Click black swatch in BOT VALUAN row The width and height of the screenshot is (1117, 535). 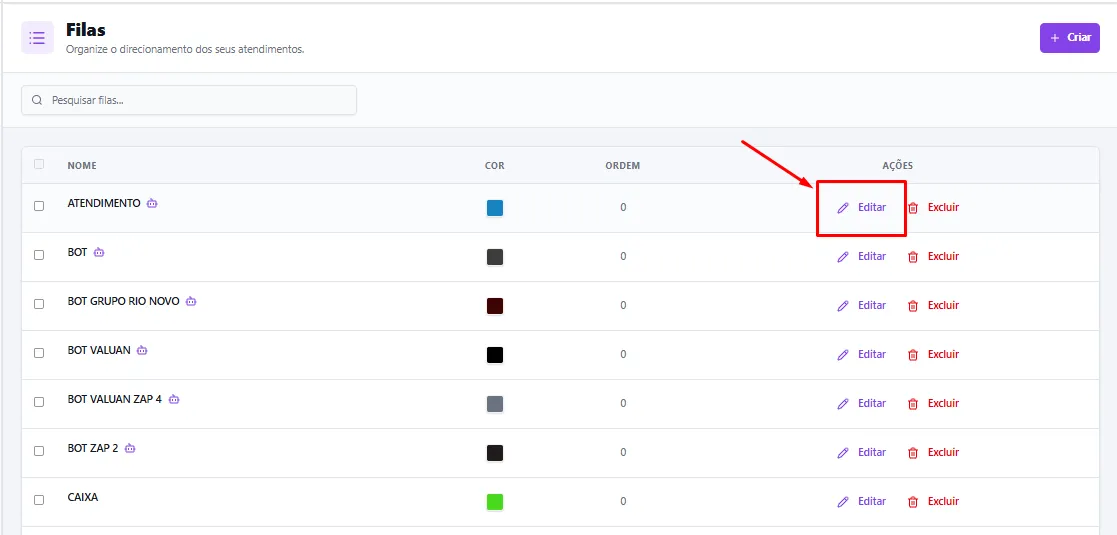(x=495, y=355)
